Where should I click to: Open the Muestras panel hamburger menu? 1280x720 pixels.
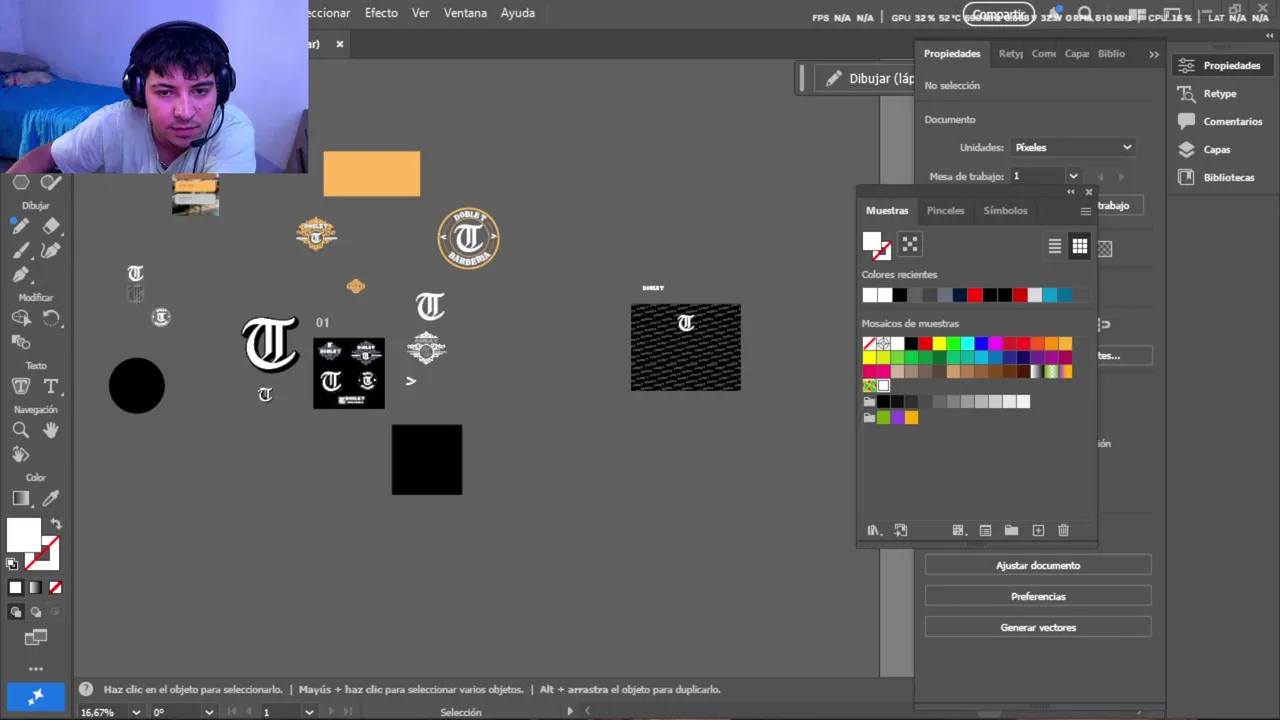[1085, 211]
